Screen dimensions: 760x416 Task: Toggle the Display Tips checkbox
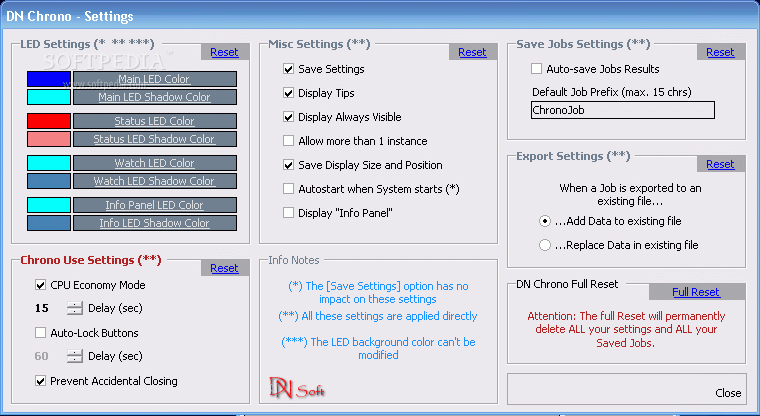coord(288,93)
